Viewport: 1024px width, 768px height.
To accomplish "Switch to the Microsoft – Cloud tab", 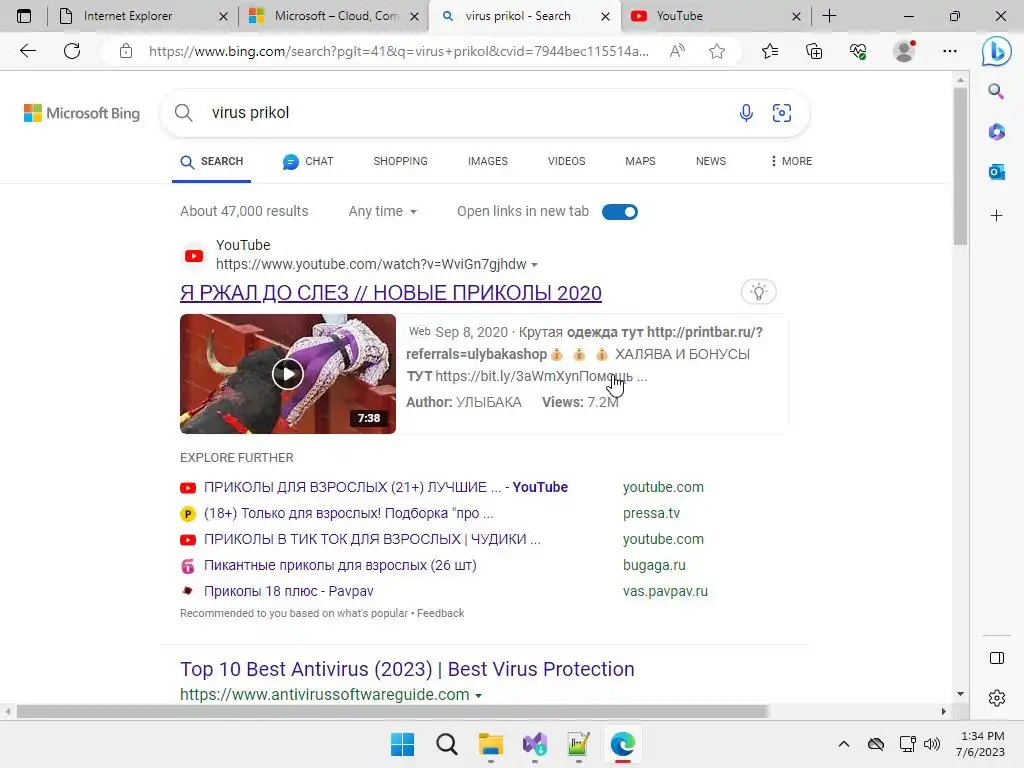I will (x=336, y=16).
